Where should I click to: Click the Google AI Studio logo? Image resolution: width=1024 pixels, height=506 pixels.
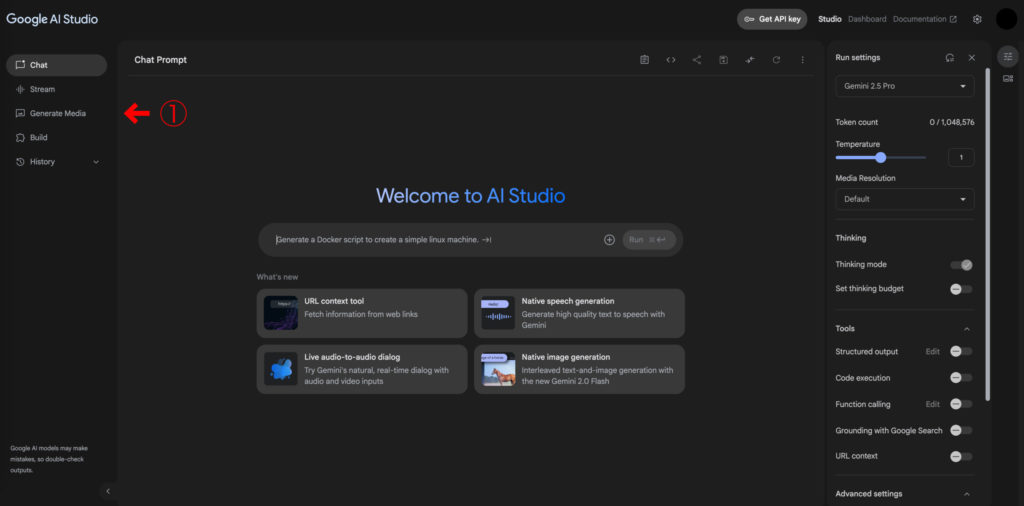click(x=52, y=19)
